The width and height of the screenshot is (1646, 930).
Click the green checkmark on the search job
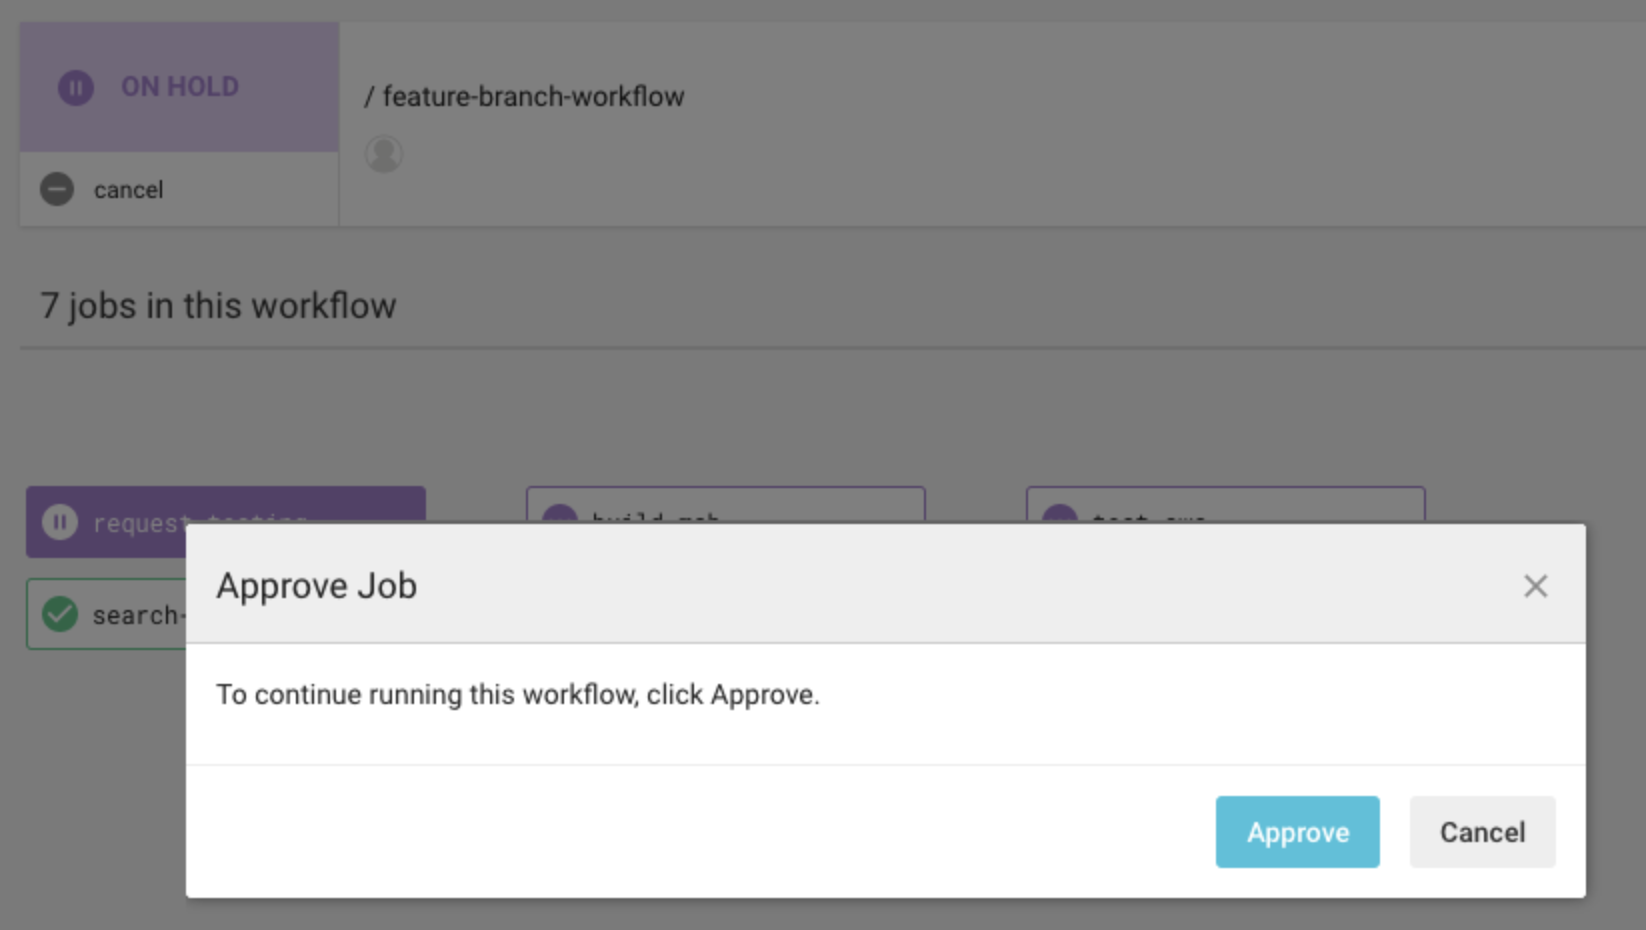[58, 614]
